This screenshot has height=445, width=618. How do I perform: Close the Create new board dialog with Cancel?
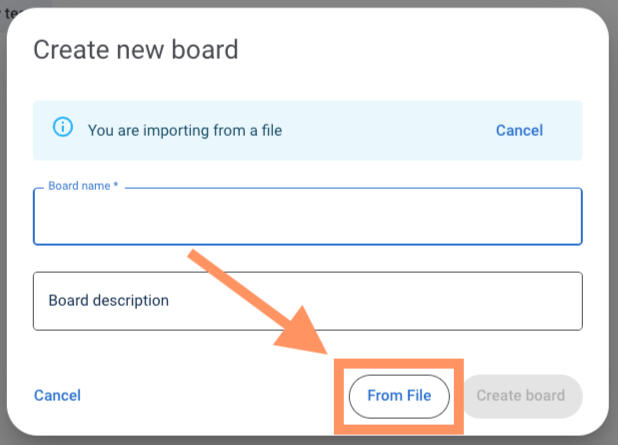click(x=57, y=396)
